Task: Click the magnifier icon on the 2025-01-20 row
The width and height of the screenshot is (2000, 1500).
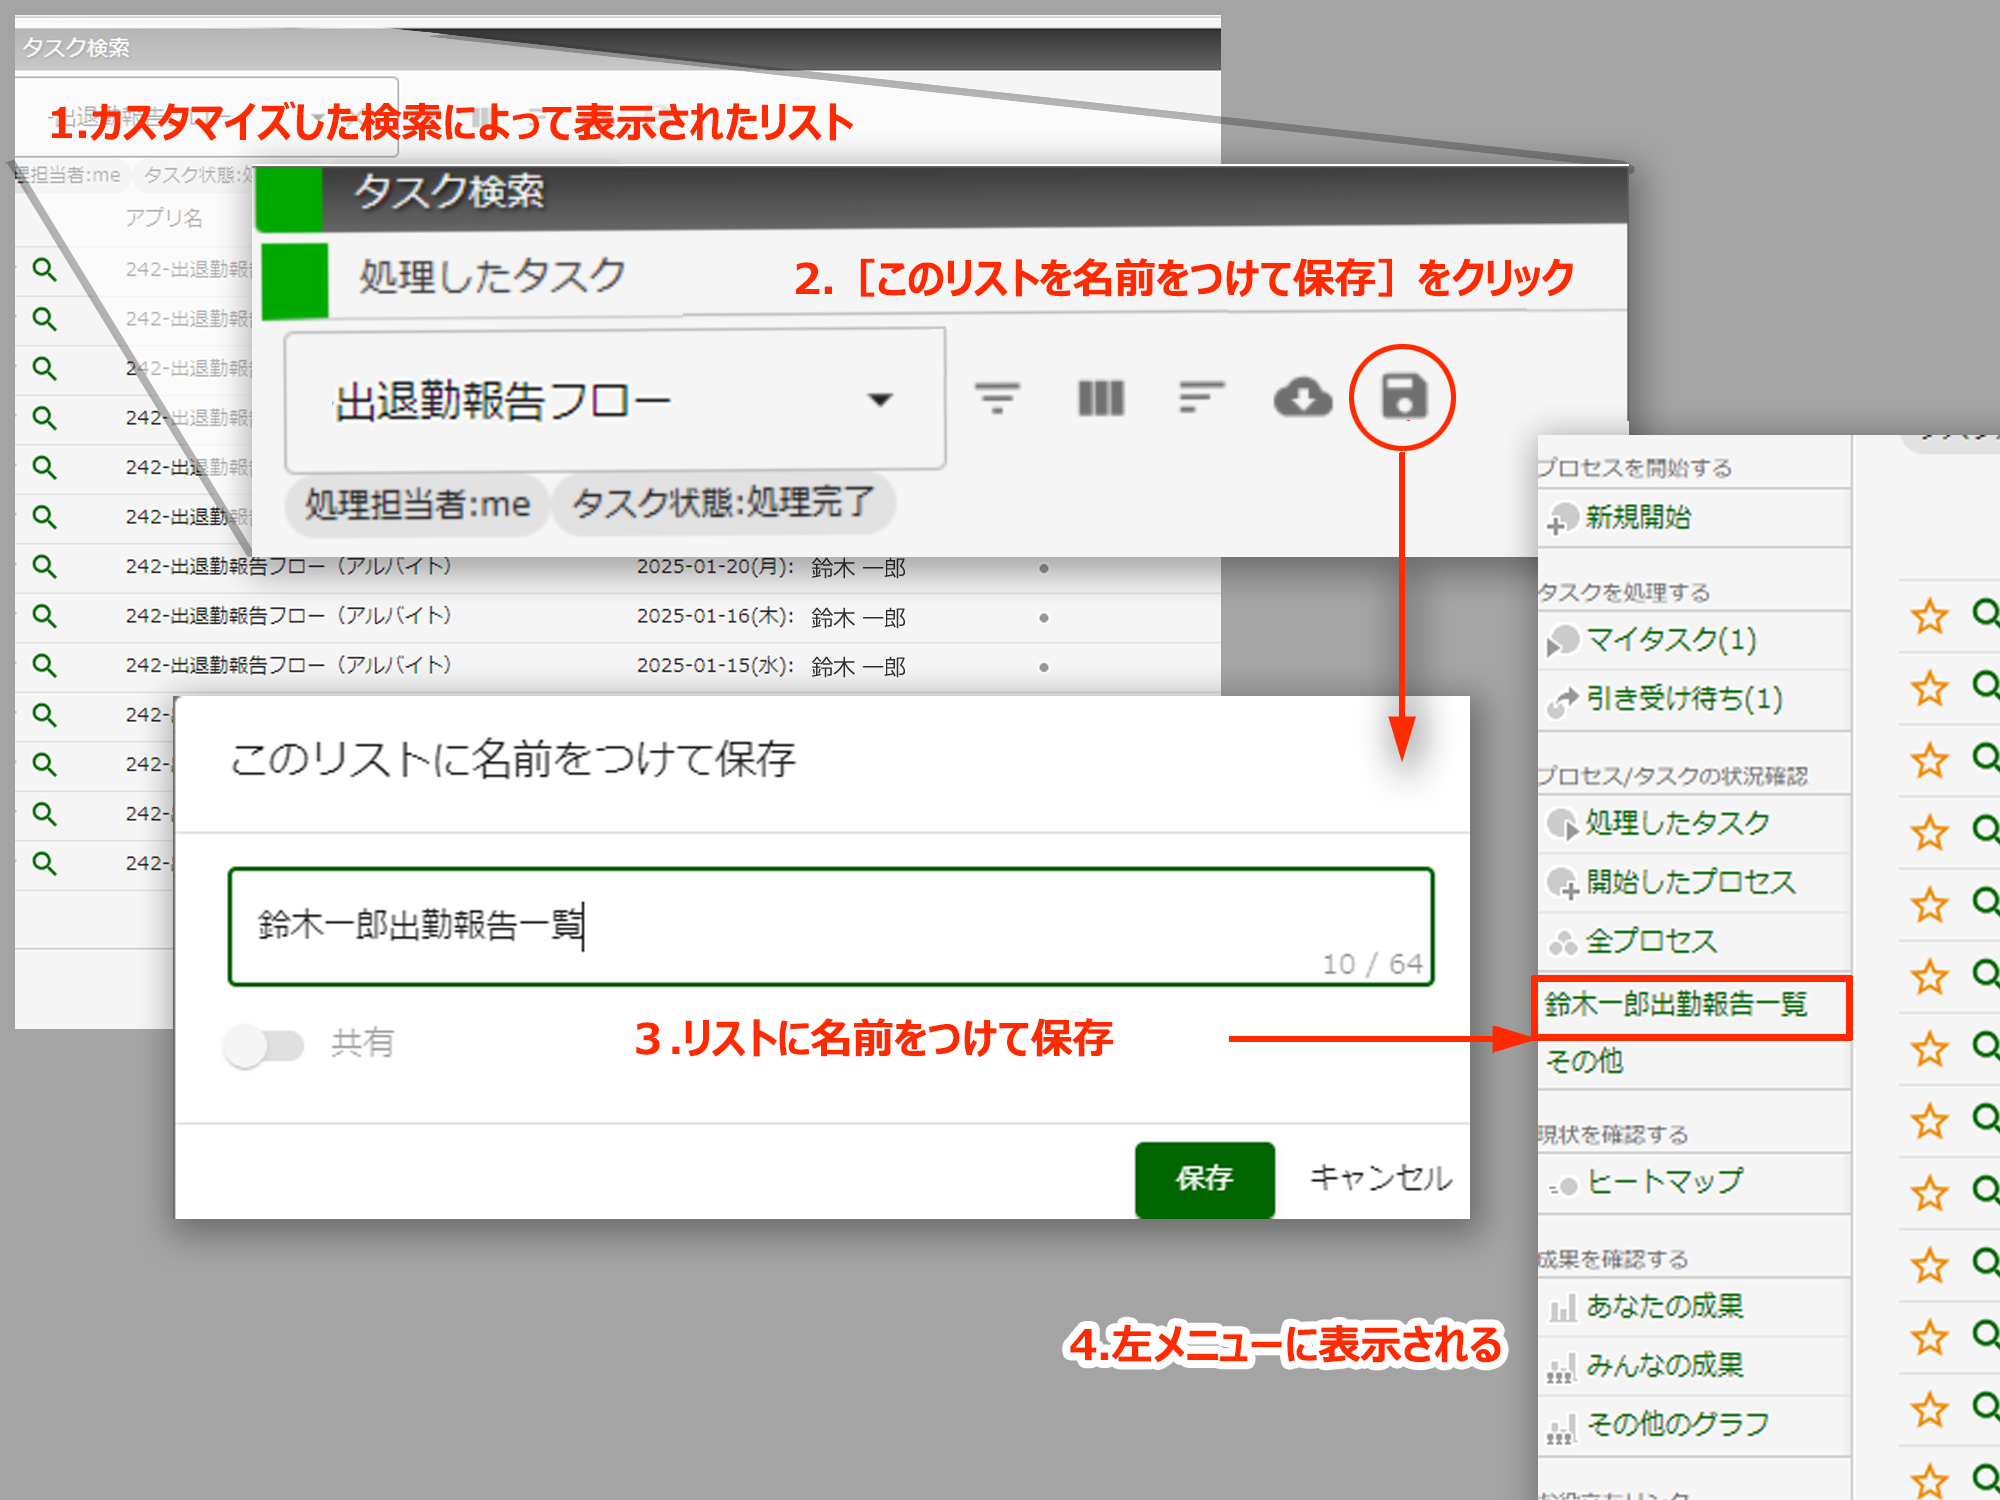Action: coord(44,566)
